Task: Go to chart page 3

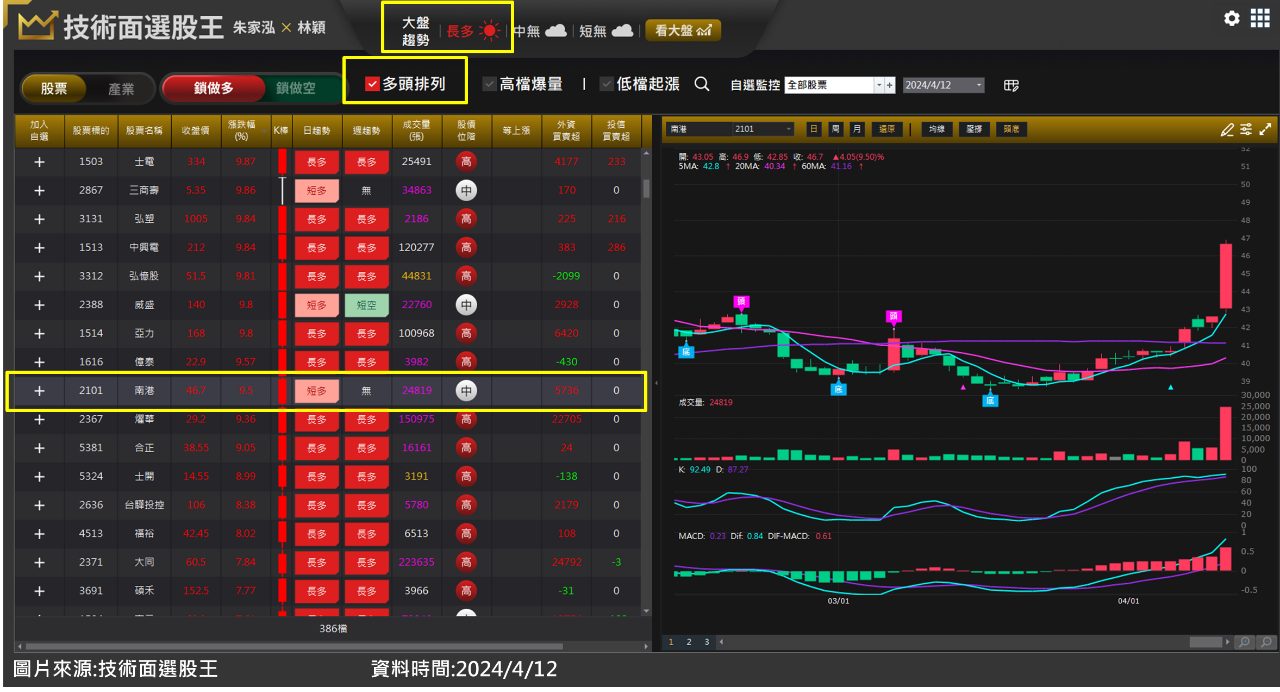Action: [706, 642]
